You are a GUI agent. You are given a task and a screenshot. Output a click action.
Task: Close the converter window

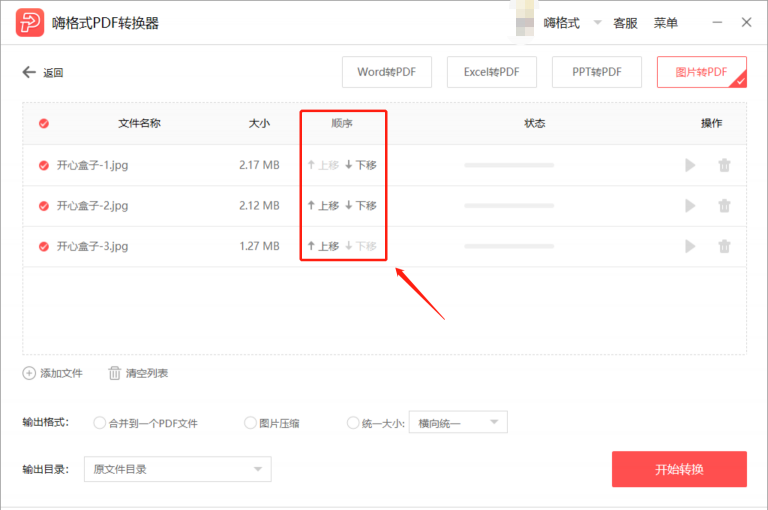pos(746,23)
